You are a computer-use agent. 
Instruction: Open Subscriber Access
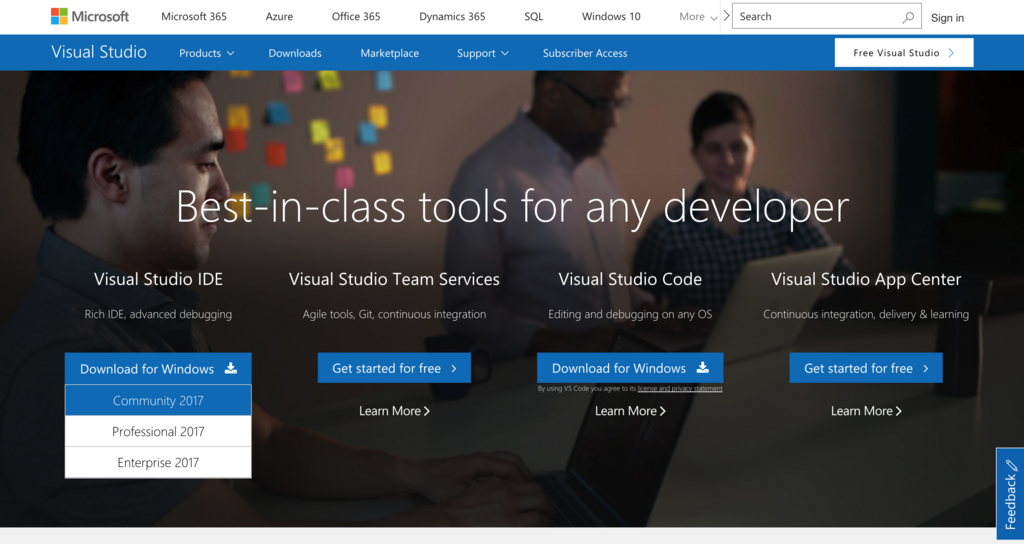click(x=585, y=53)
